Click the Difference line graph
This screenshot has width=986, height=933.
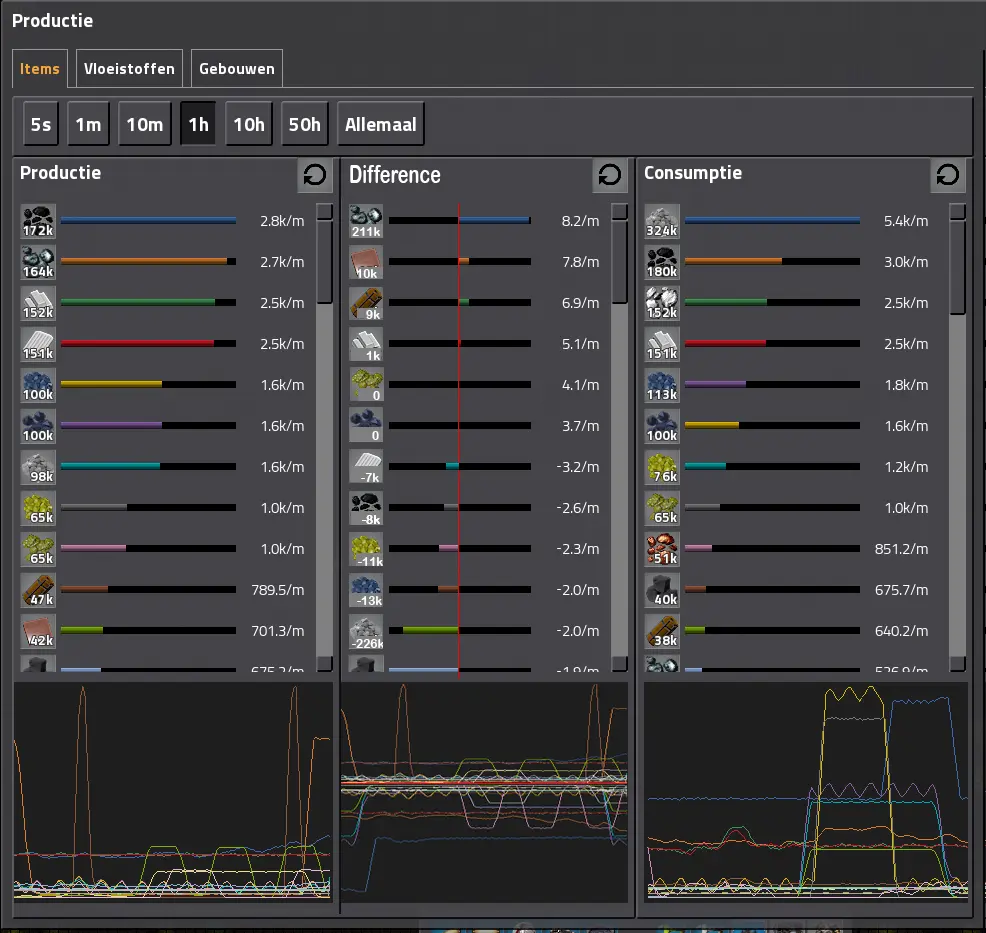pos(484,792)
